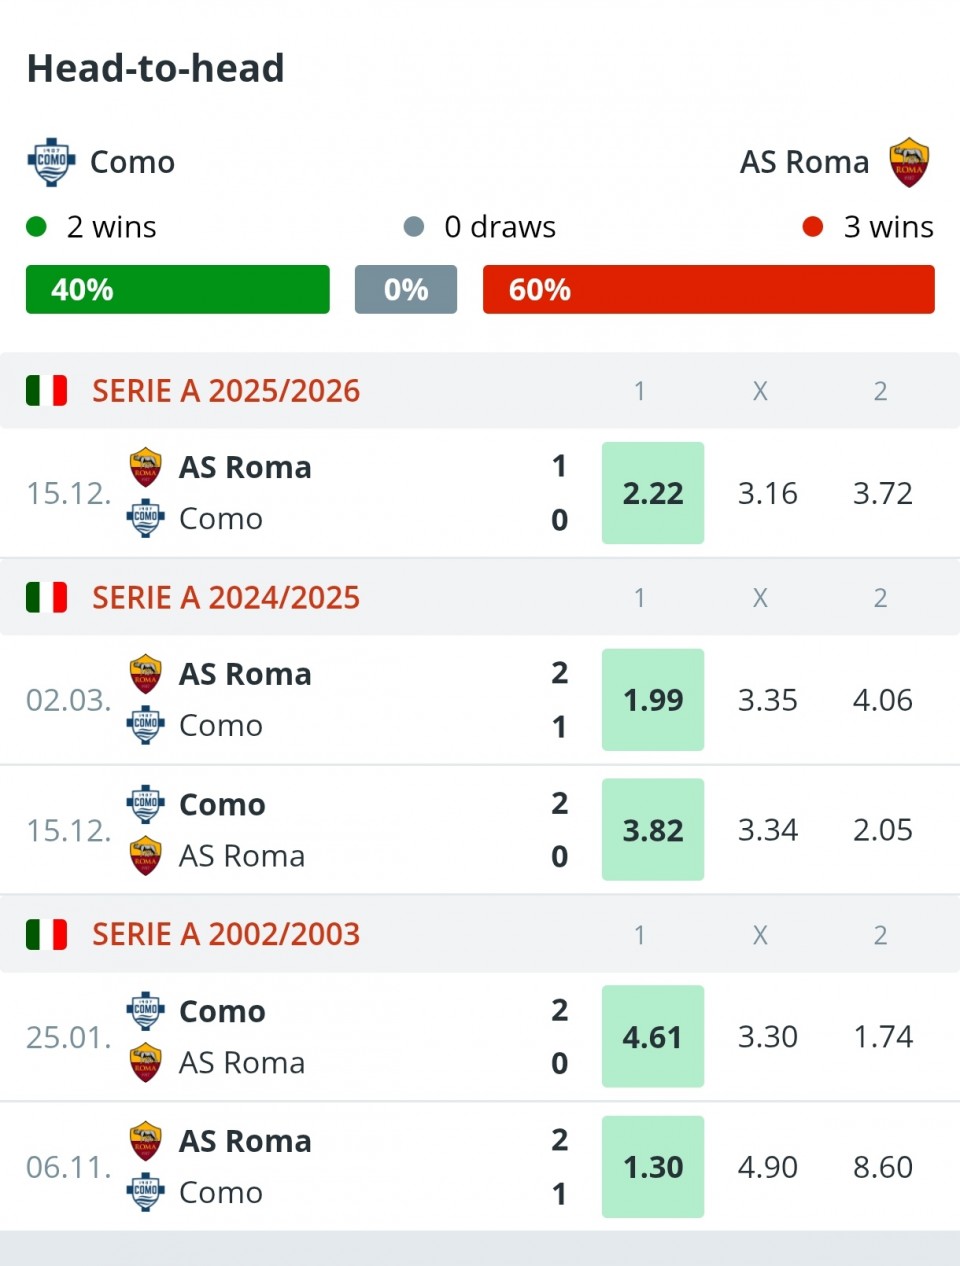Screen dimensions: 960x1266
Task: Tap the Italy flag beside Serie A 2002/2003
Action: click(x=46, y=935)
